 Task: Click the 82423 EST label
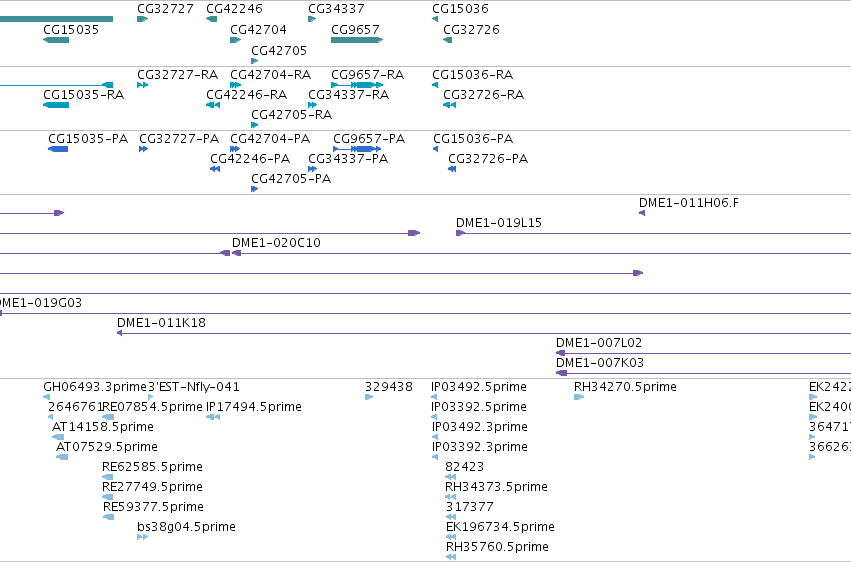465,467
